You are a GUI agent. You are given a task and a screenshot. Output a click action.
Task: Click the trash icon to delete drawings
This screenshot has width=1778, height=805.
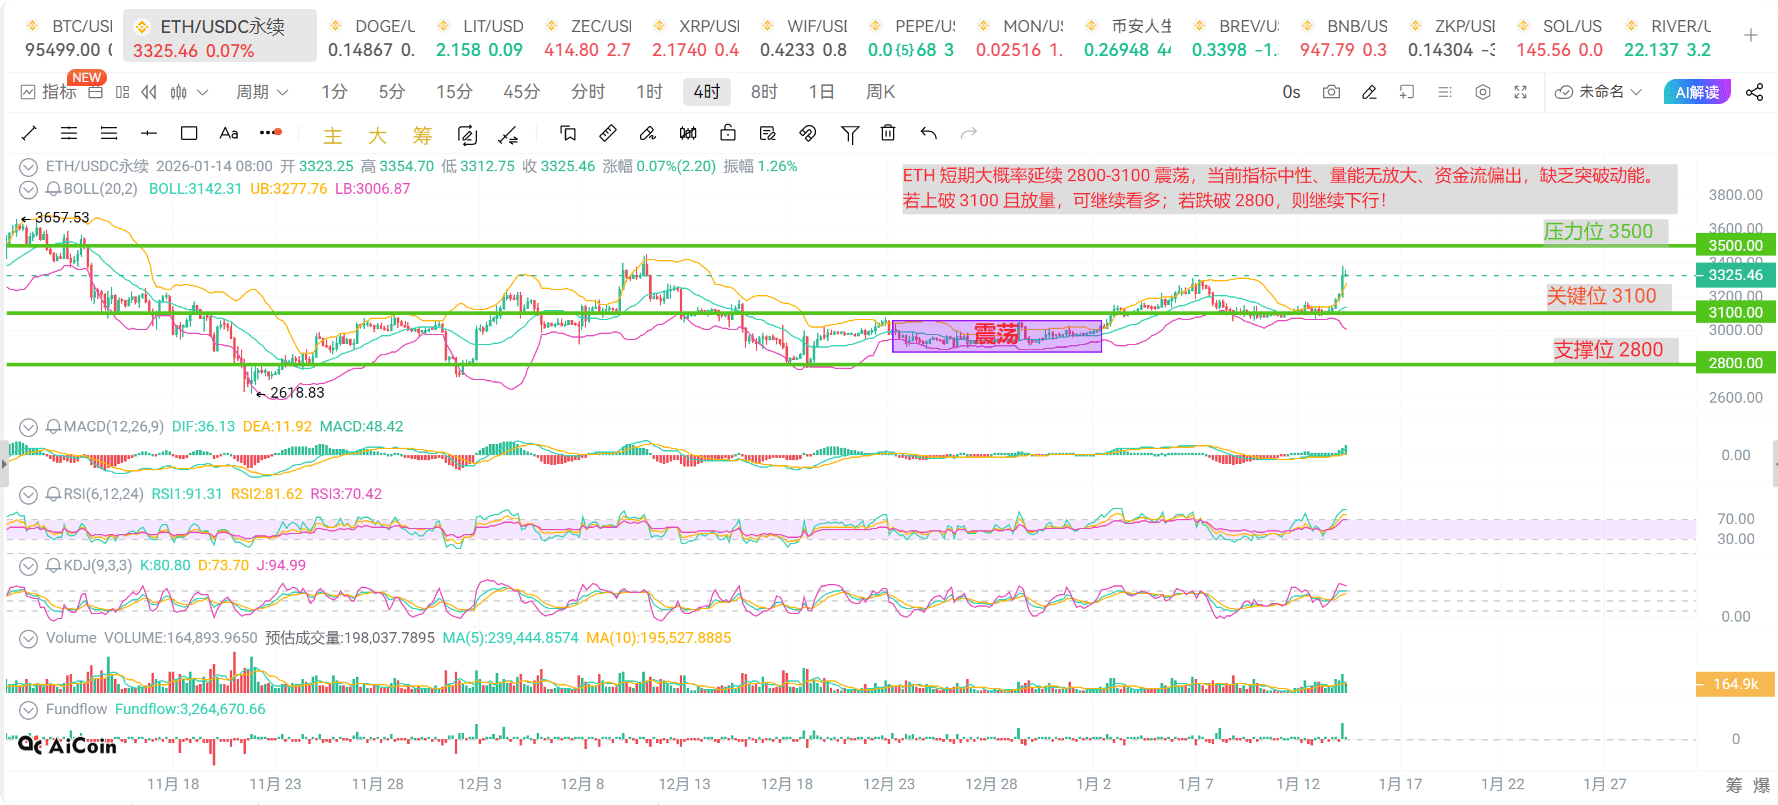click(888, 133)
